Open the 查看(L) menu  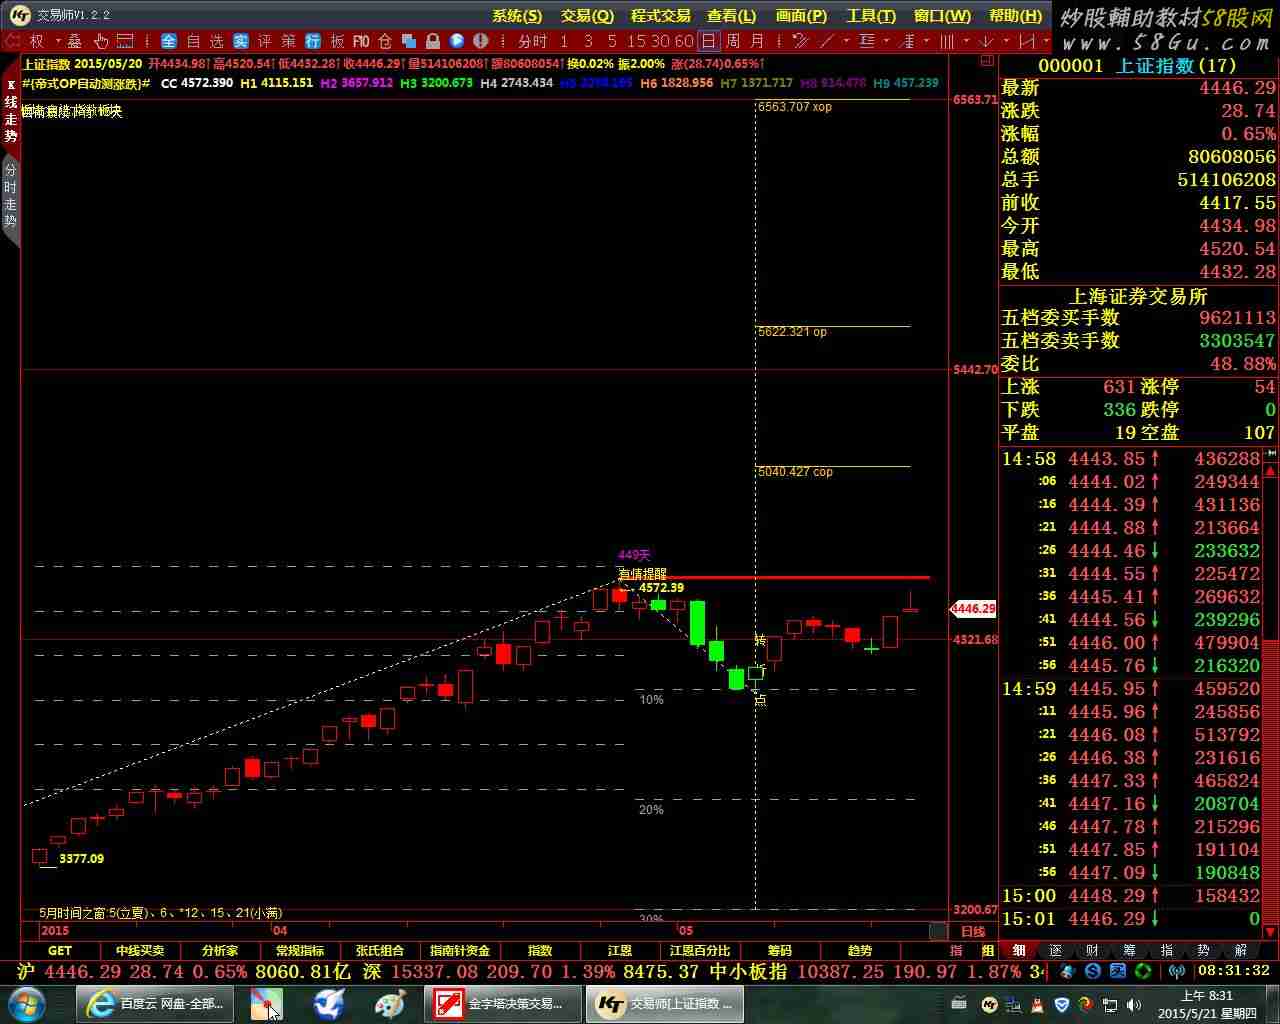point(731,15)
